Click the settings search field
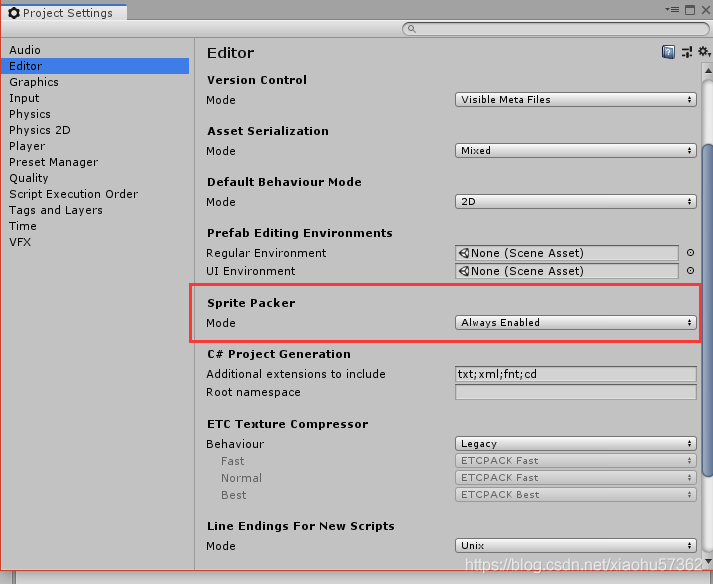The image size is (713, 584). (555, 29)
